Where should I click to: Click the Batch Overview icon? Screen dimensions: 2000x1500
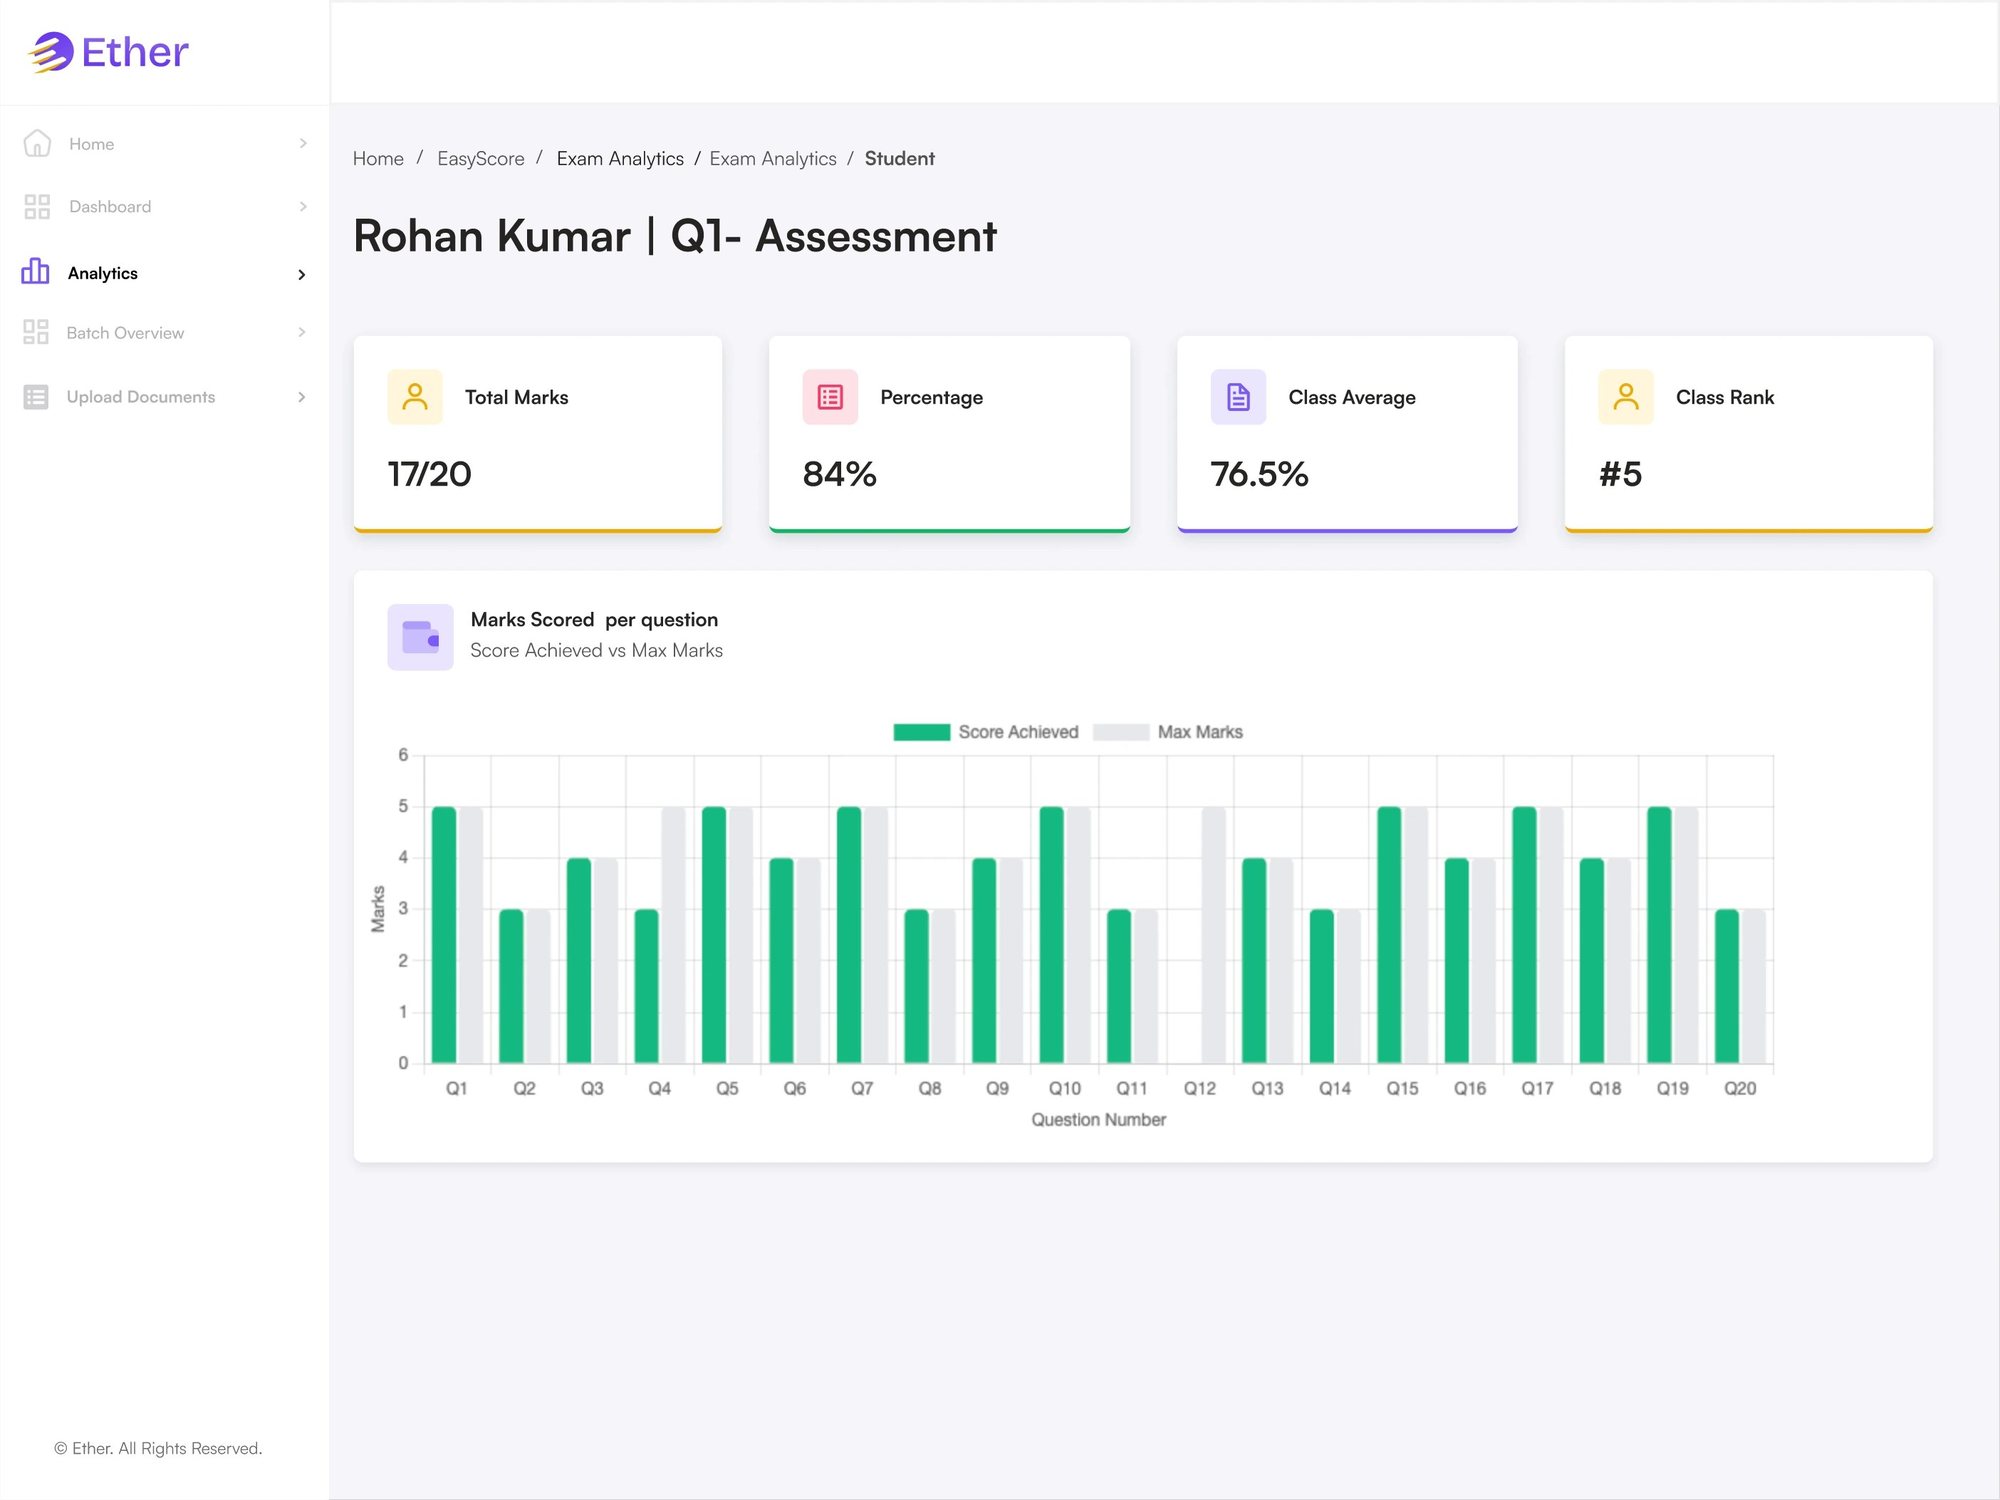(x=36, y=332)
